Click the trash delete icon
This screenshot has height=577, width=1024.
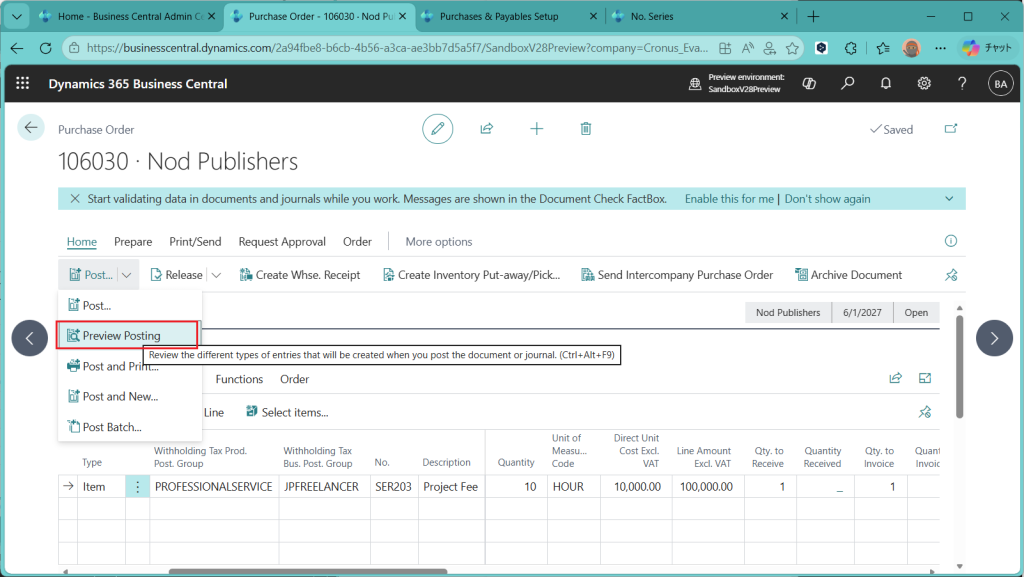pos(586,129)
